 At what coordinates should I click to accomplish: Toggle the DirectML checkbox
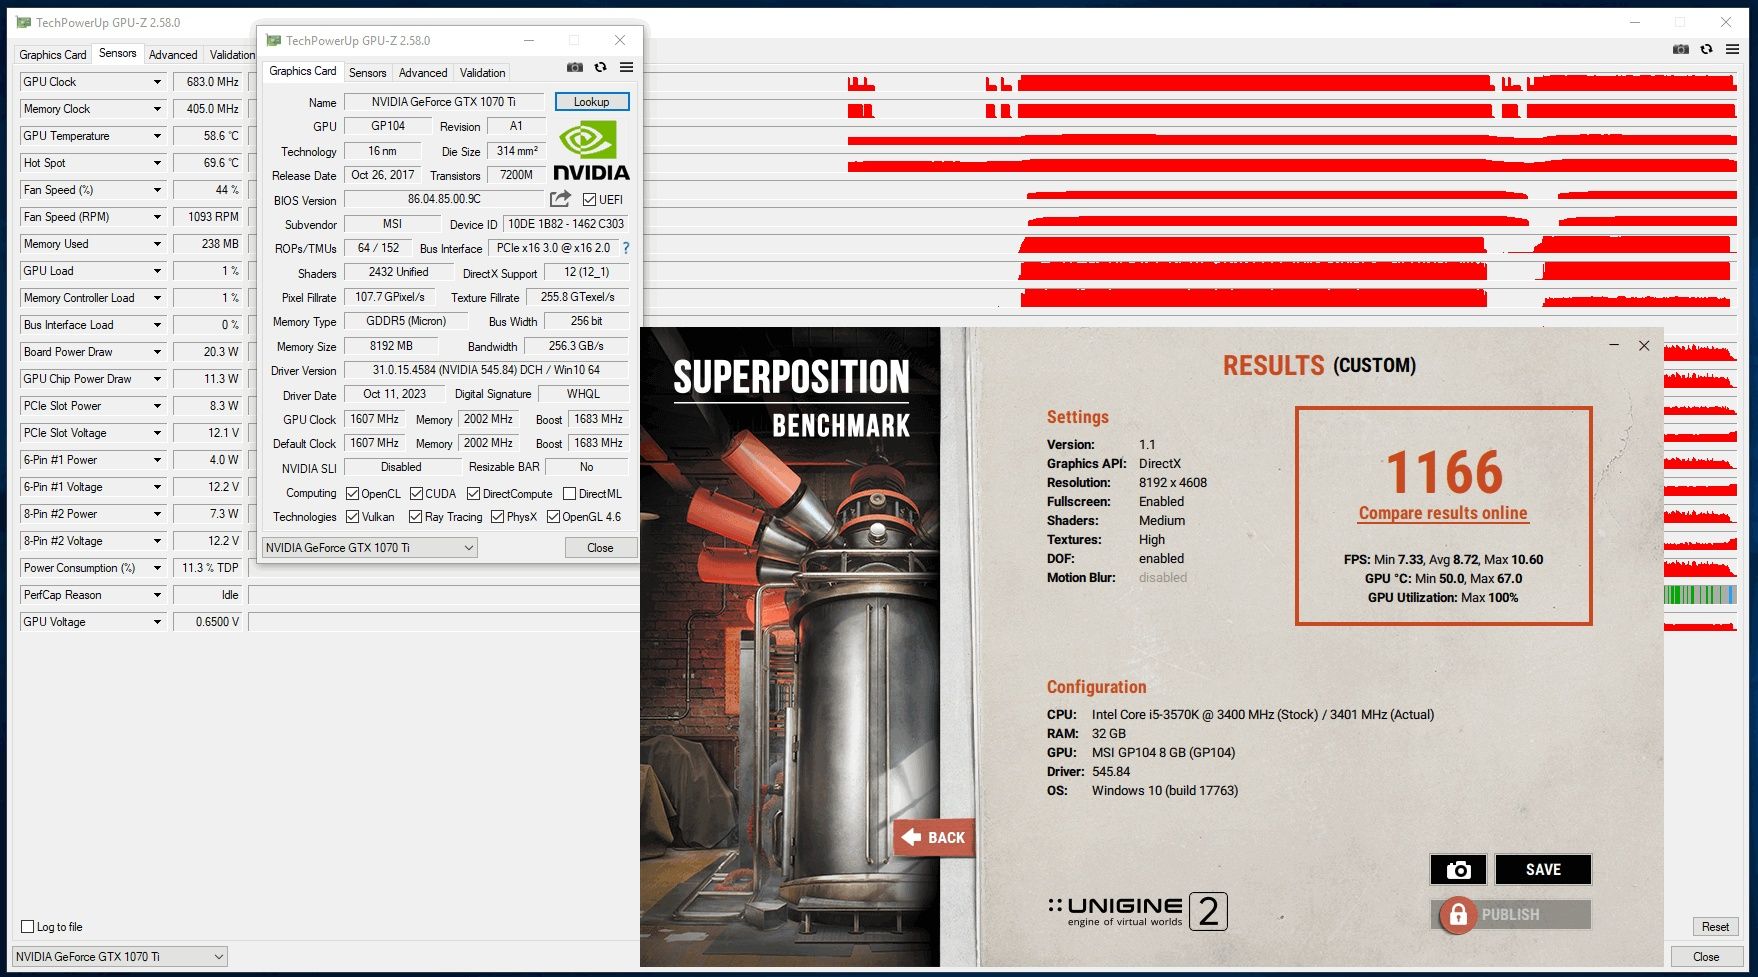569,494
